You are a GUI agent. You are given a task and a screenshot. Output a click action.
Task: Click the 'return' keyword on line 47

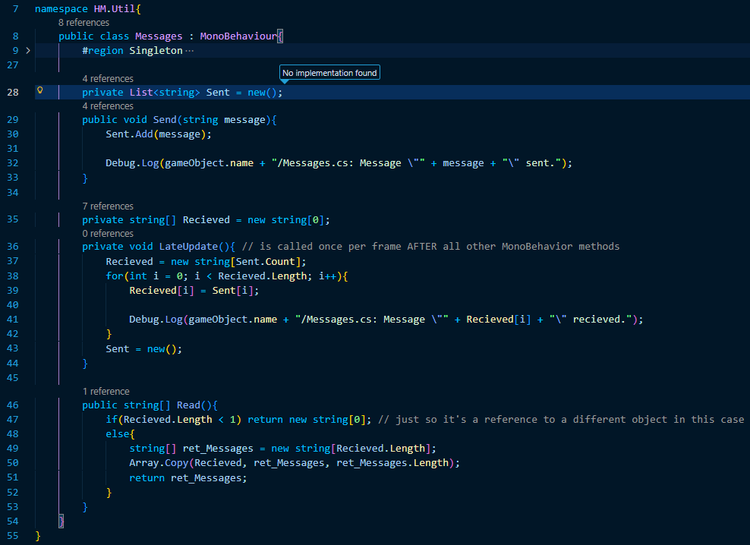(265, 420)
